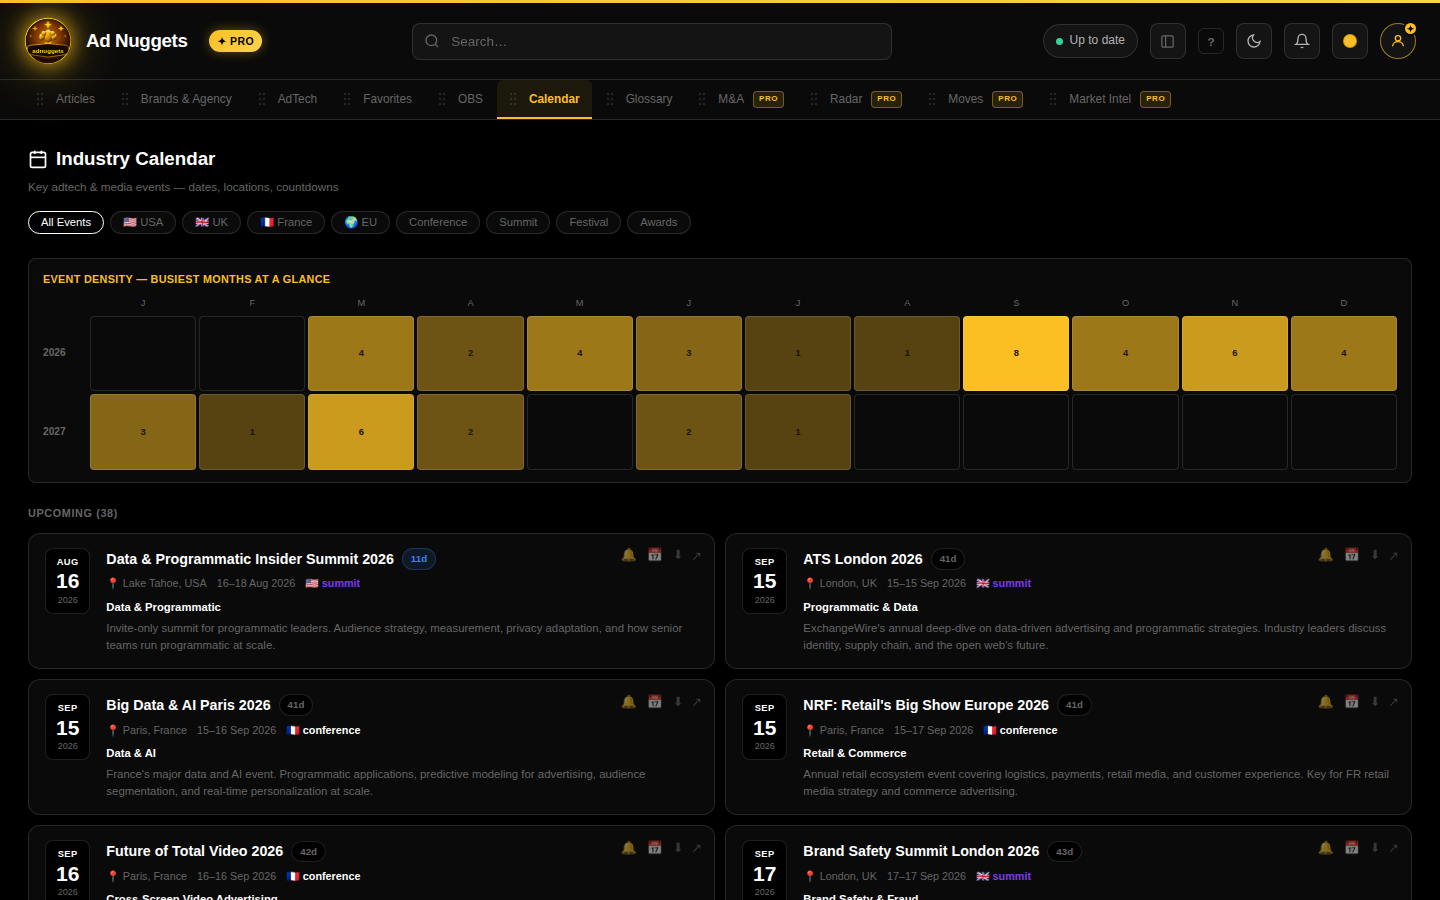Filter events by EU
1440x900 pixels.
pos(360,222)
